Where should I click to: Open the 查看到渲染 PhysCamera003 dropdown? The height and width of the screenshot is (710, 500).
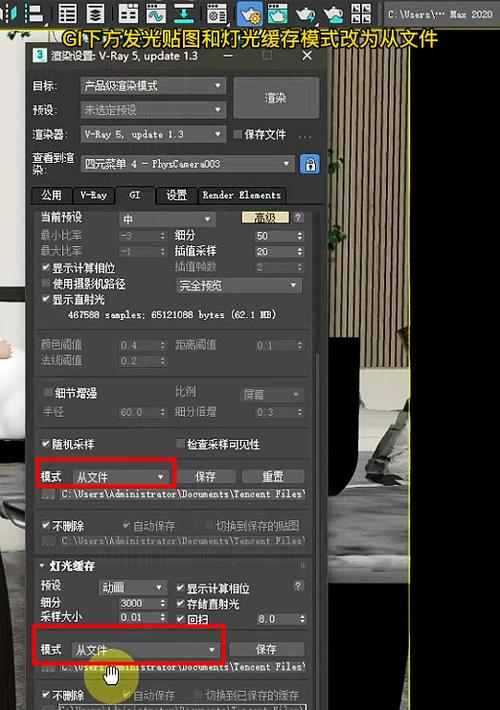pyautogui.click(x=188, y=163)
